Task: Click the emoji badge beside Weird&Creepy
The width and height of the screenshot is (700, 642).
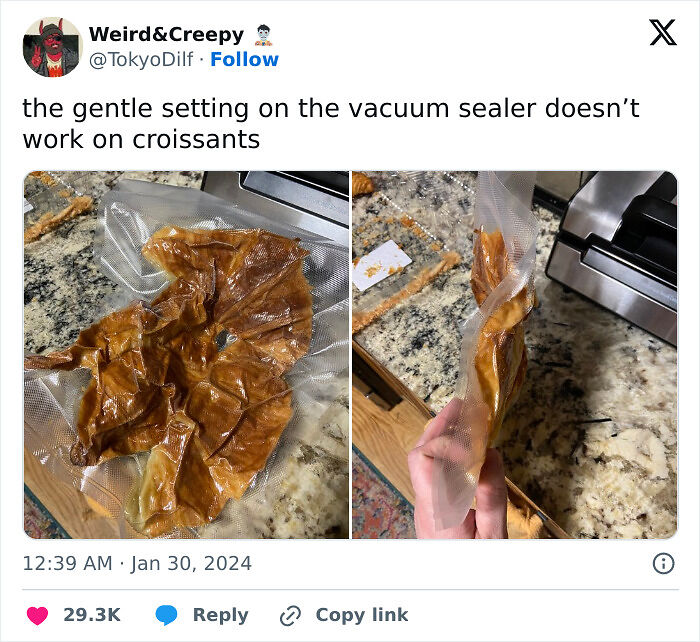Action: [x=264, y=35]
